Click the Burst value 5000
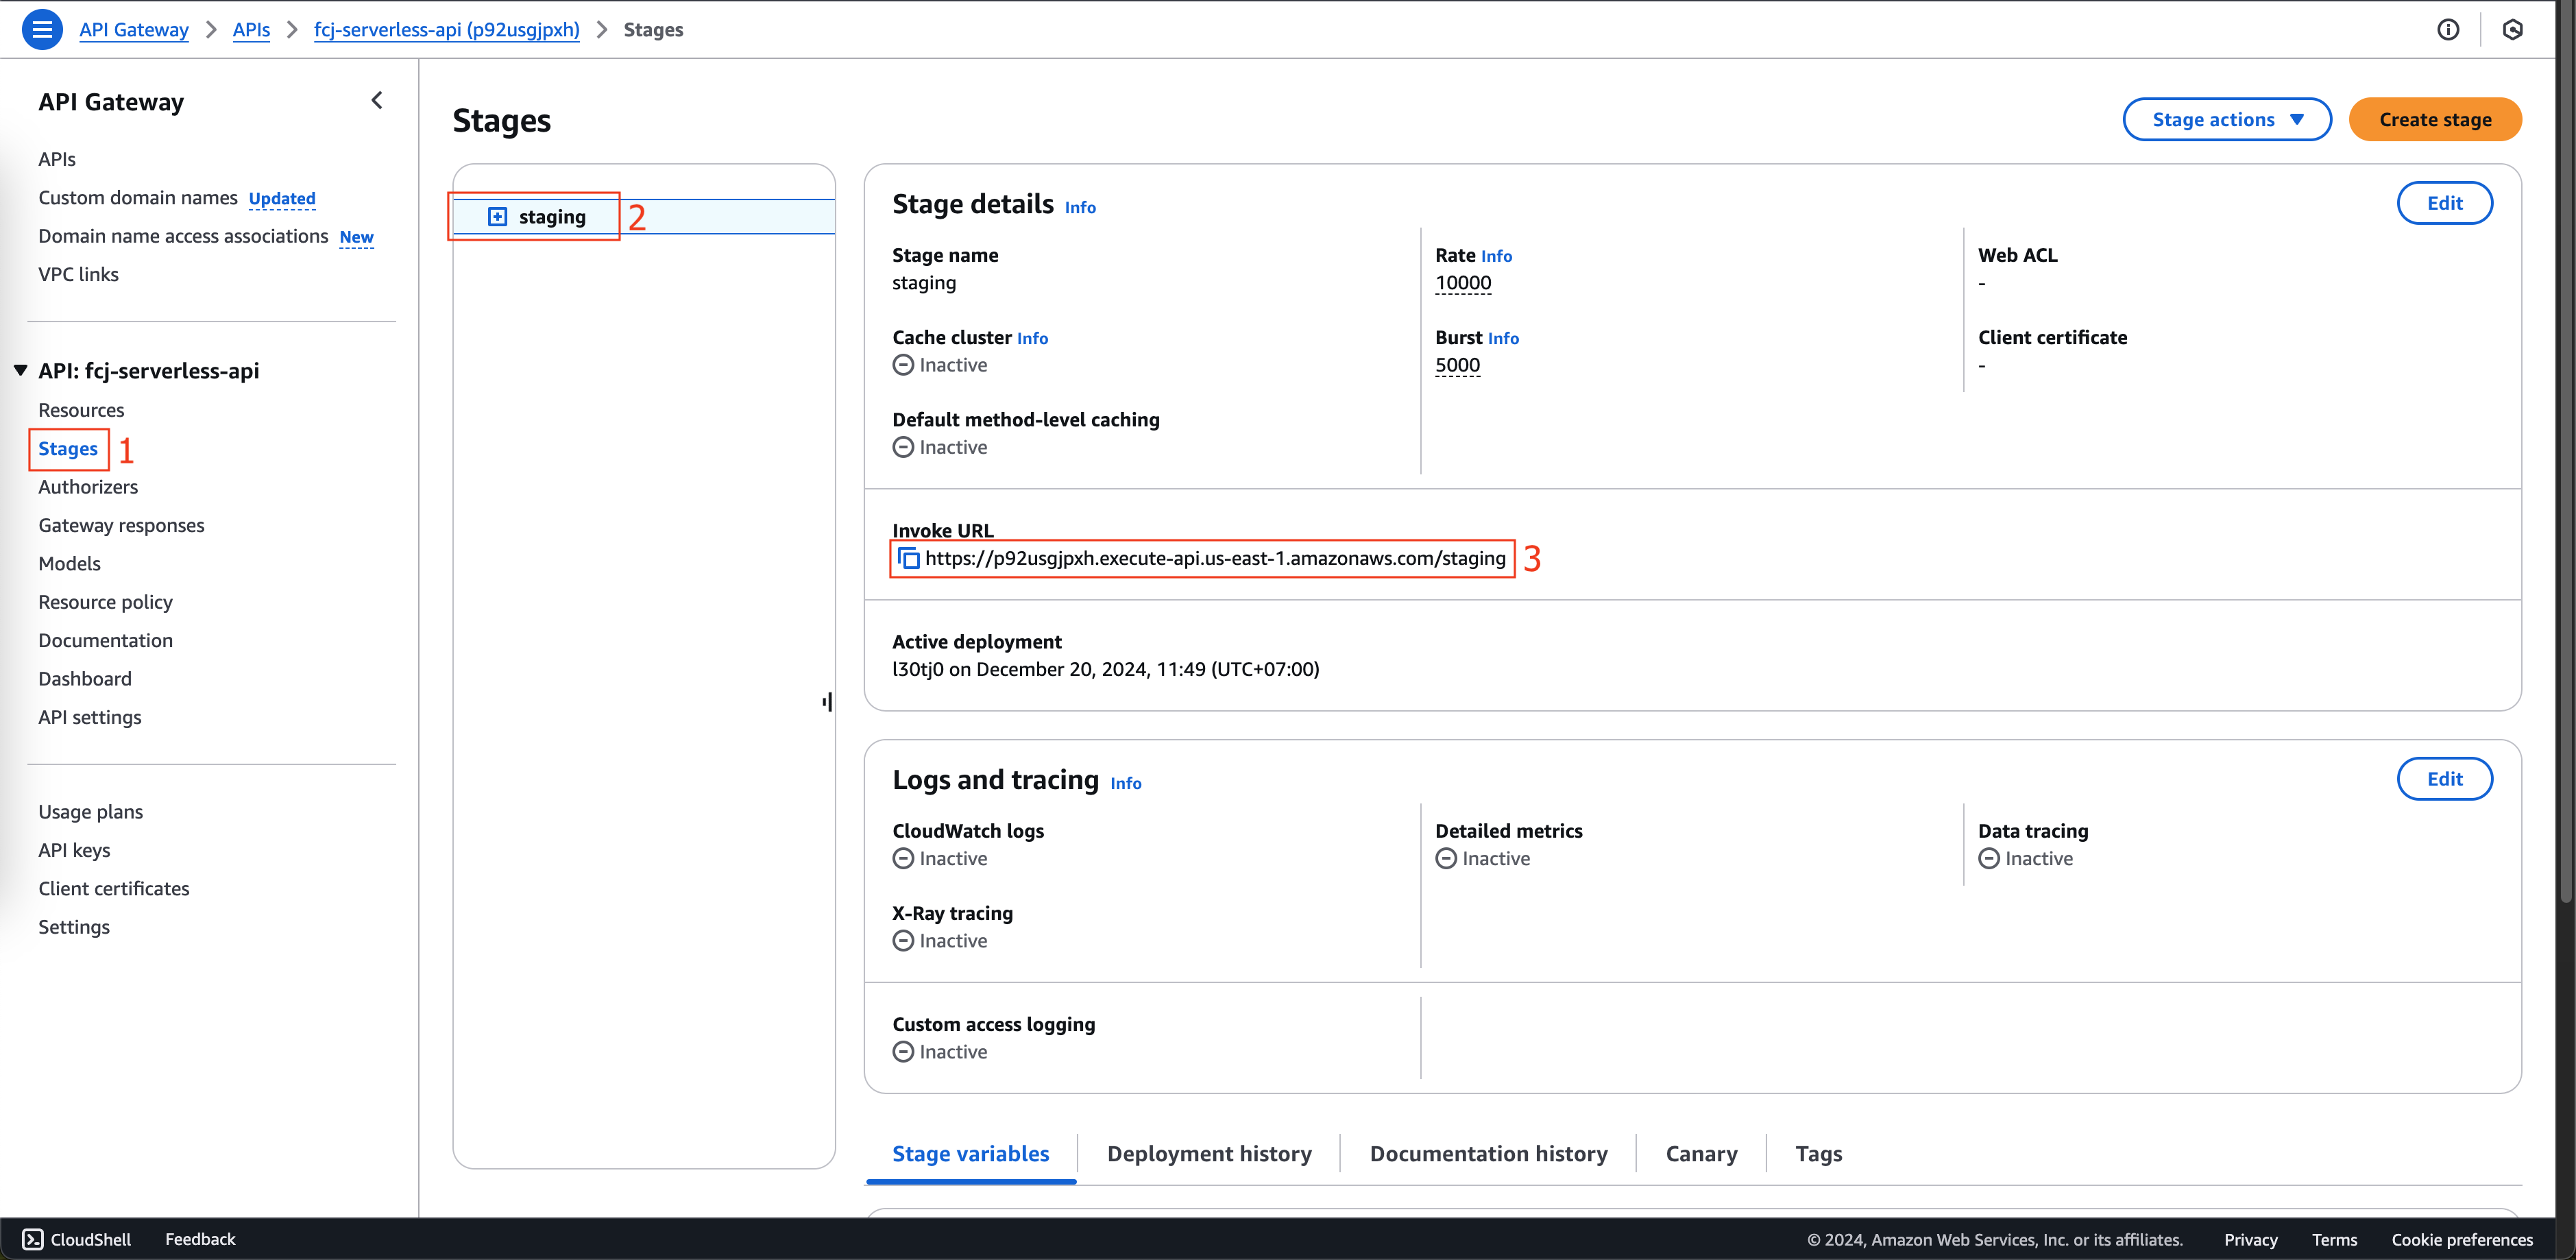The width and height of the screenshot is (2576, 1260). (1457, 365)
